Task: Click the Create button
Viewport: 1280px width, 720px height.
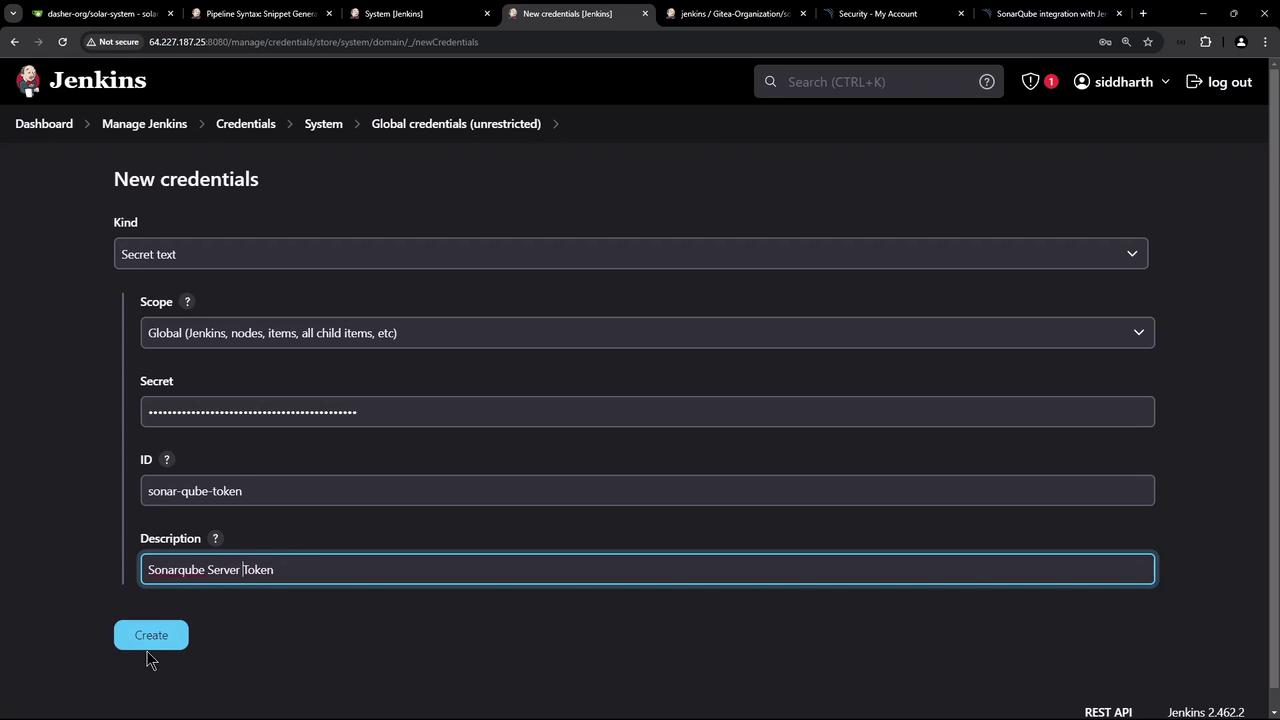Action: coord(151,635)
